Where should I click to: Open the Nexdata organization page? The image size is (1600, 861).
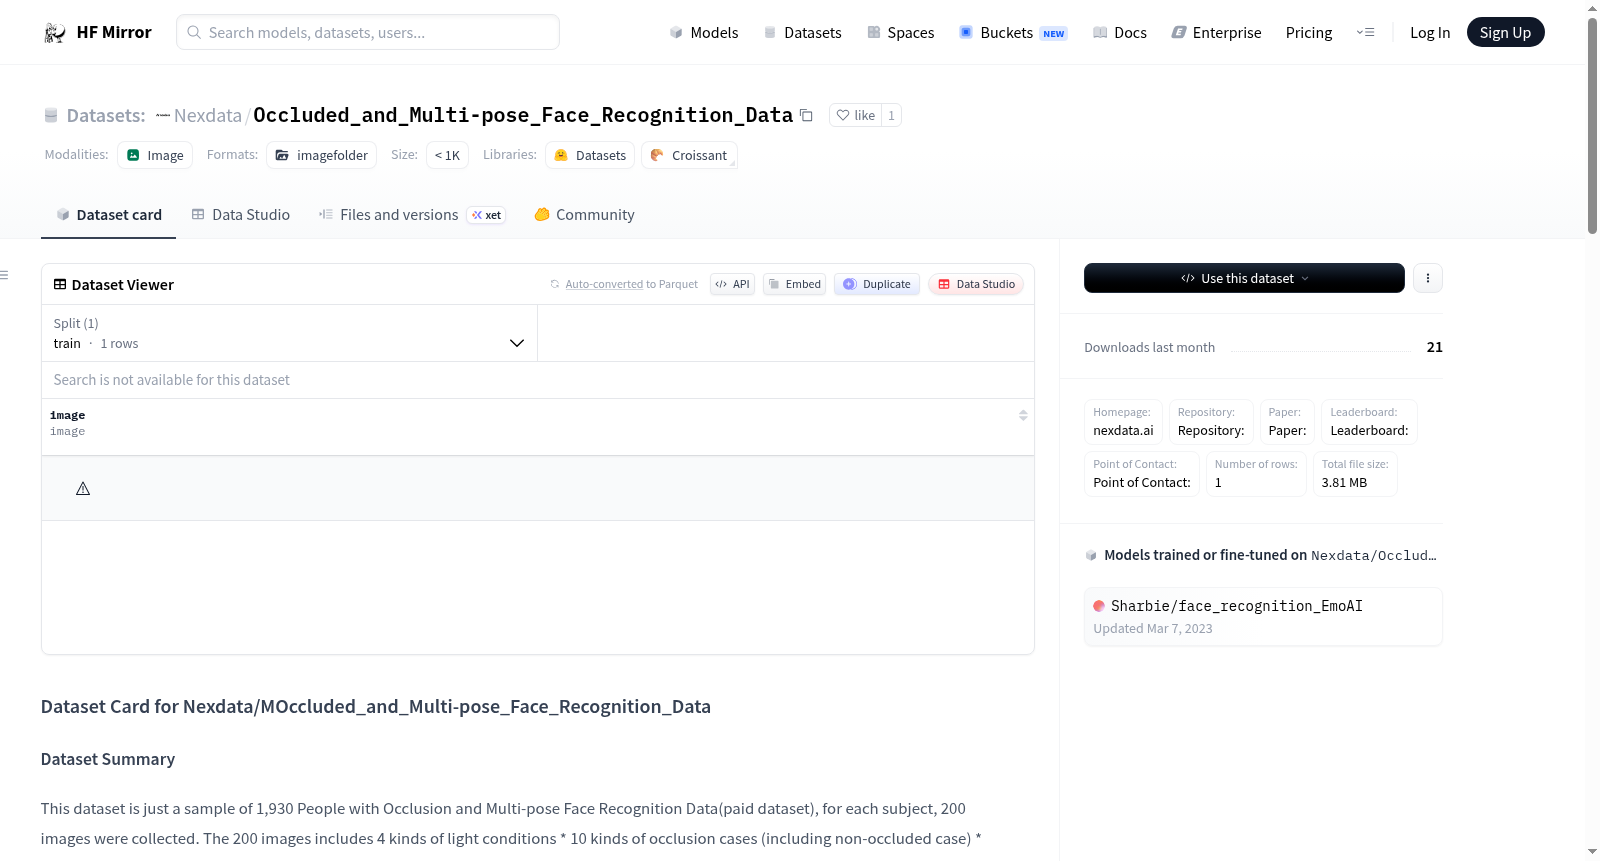pos(208,115)
